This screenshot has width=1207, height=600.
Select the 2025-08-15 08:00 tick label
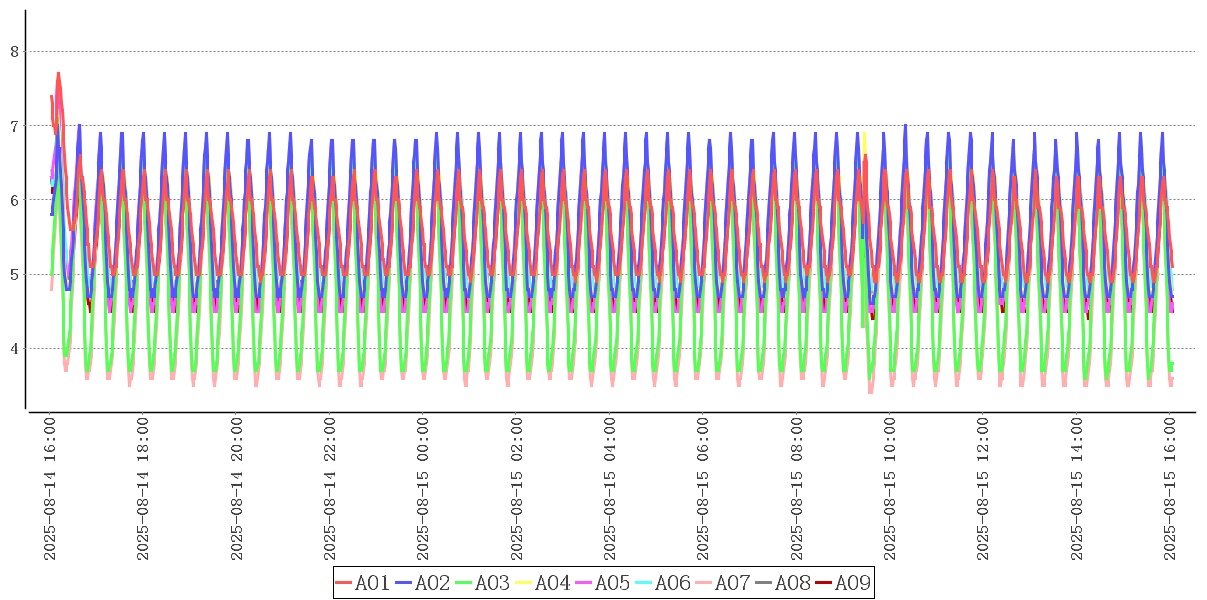(798, 489)
